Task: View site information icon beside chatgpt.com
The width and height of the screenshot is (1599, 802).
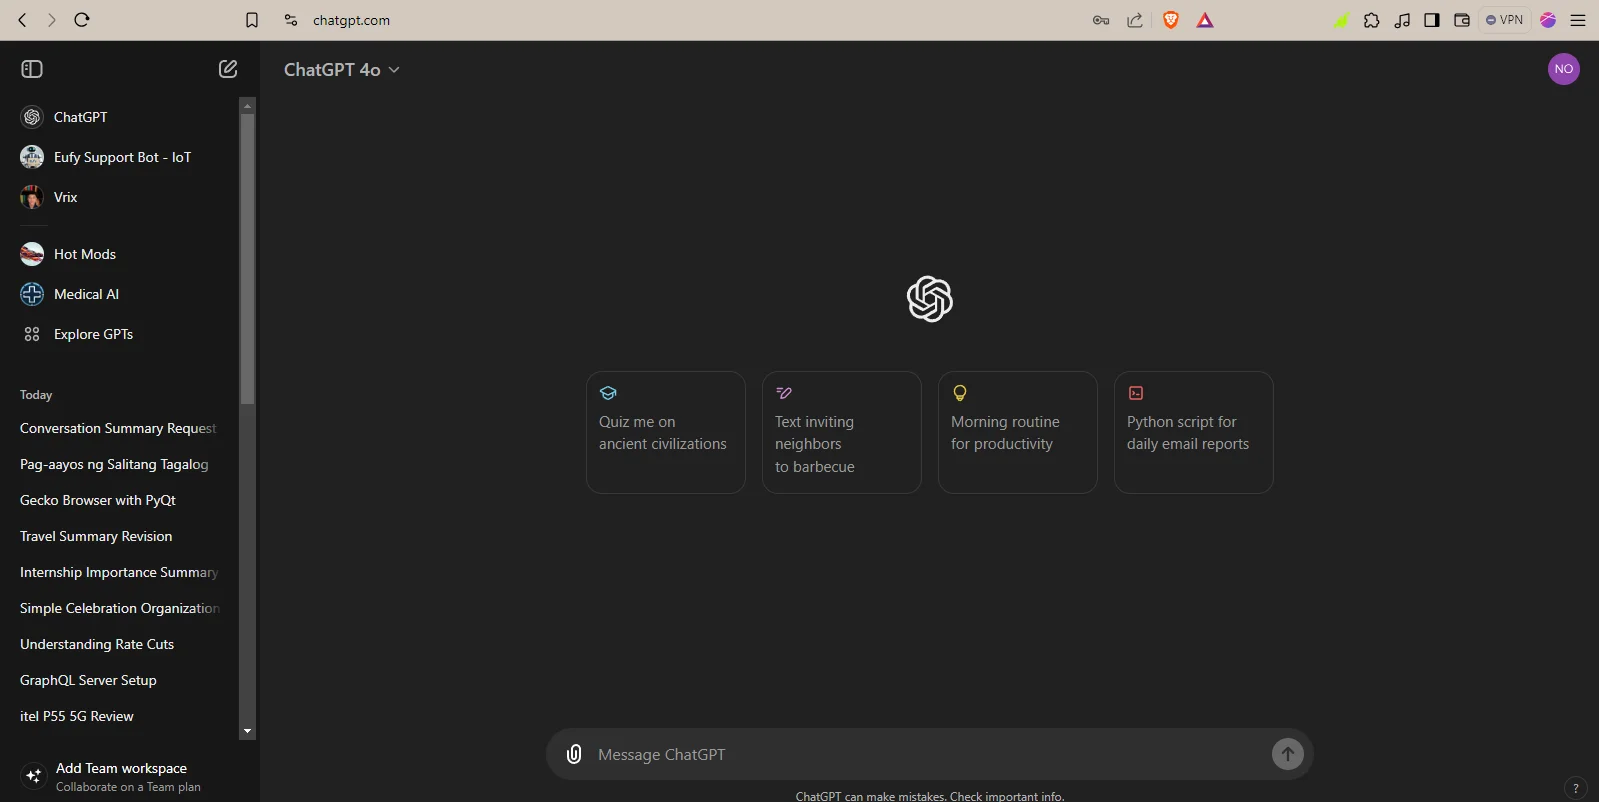Action: (291, 20)
